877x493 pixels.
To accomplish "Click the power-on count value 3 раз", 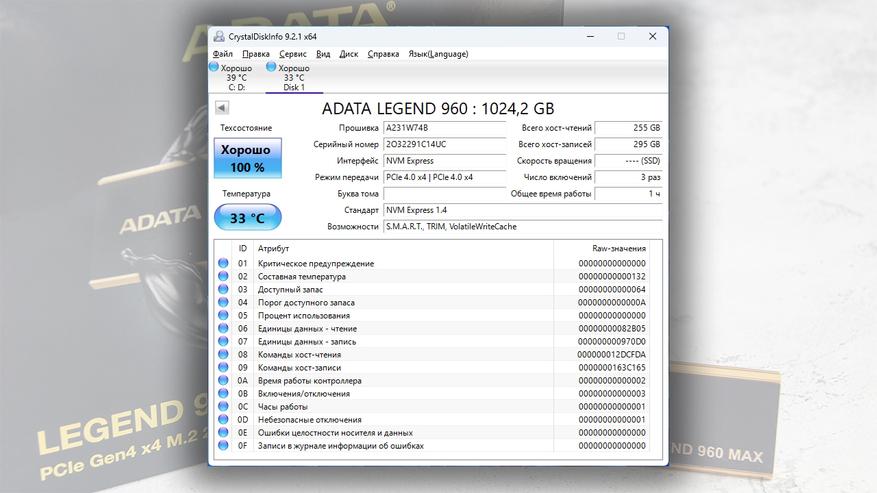I will point(629,177).
